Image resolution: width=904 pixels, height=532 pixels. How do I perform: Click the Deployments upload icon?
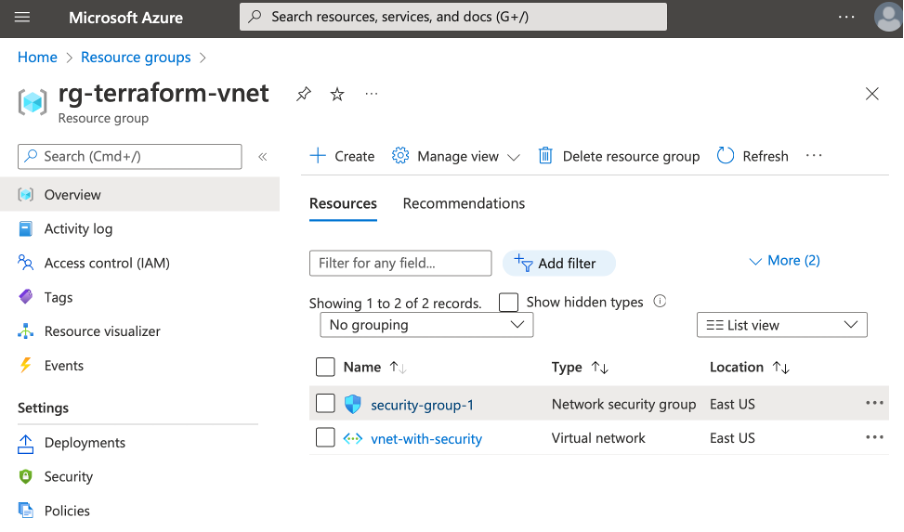coord(25,443)
